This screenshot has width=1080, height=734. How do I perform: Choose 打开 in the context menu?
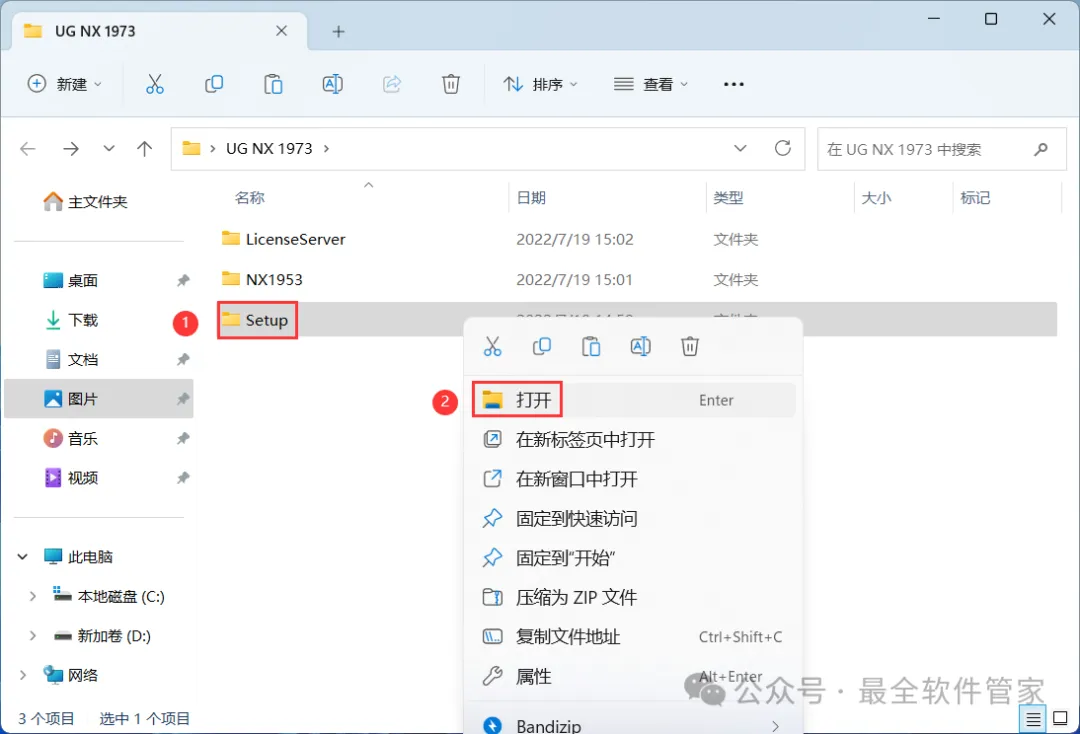pos(633,400)
